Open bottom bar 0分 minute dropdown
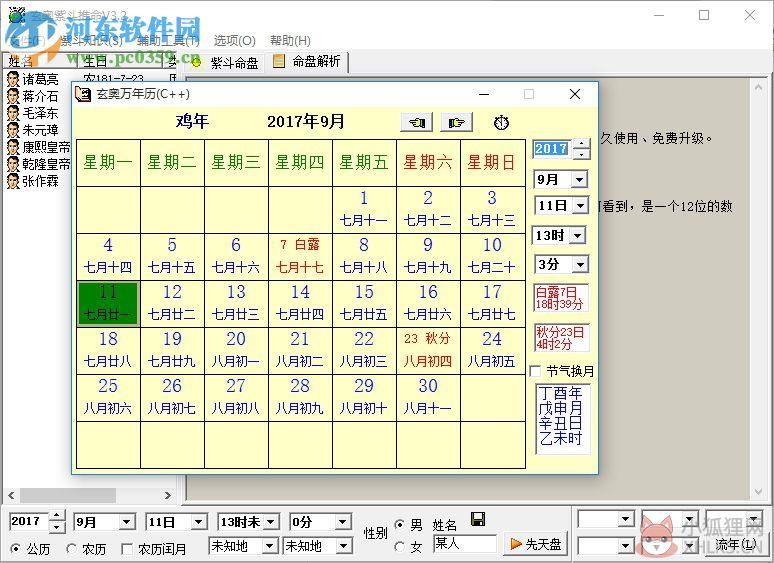Screen dimensions: 774x563 [343, 522]
